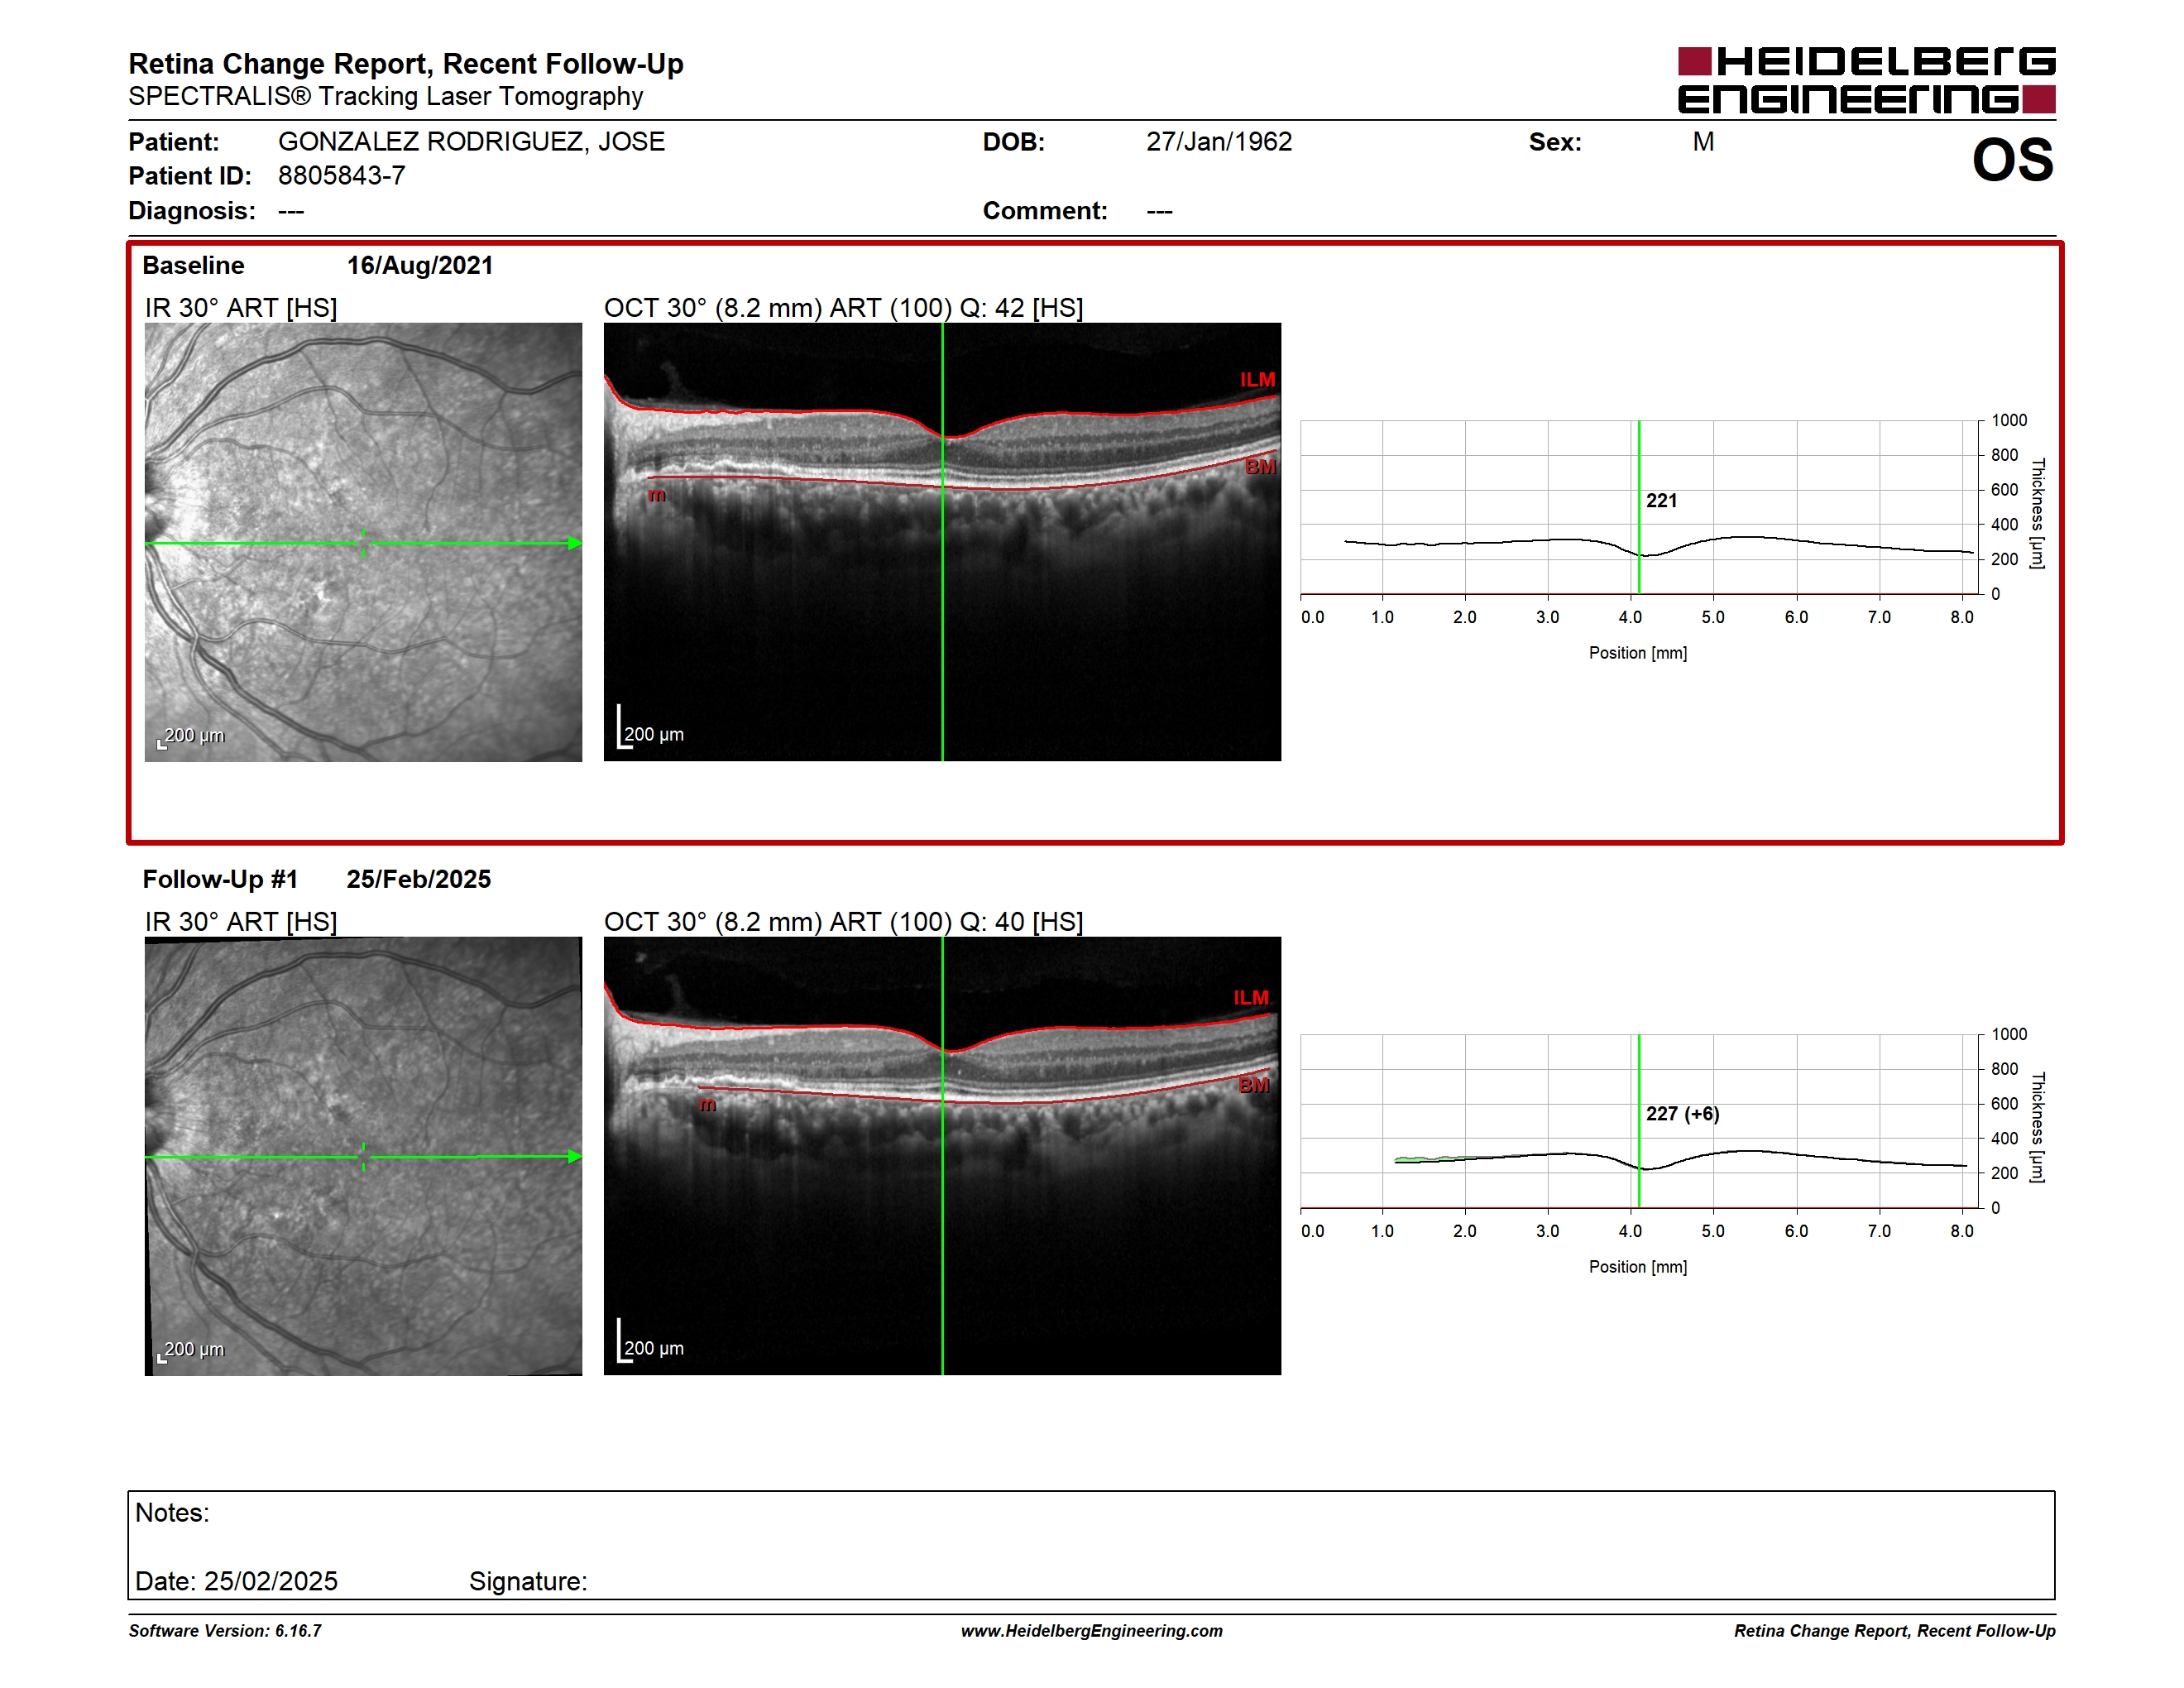Select the baseline OCT B-scan image
2184x1688 pixels.
pos(942,542)
